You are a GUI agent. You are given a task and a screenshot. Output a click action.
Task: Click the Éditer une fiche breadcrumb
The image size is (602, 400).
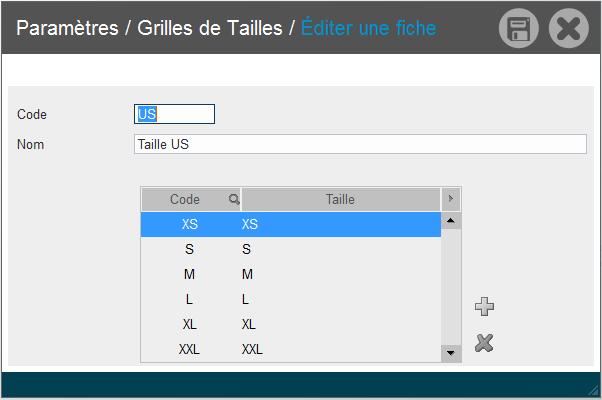tap(369, 28)
